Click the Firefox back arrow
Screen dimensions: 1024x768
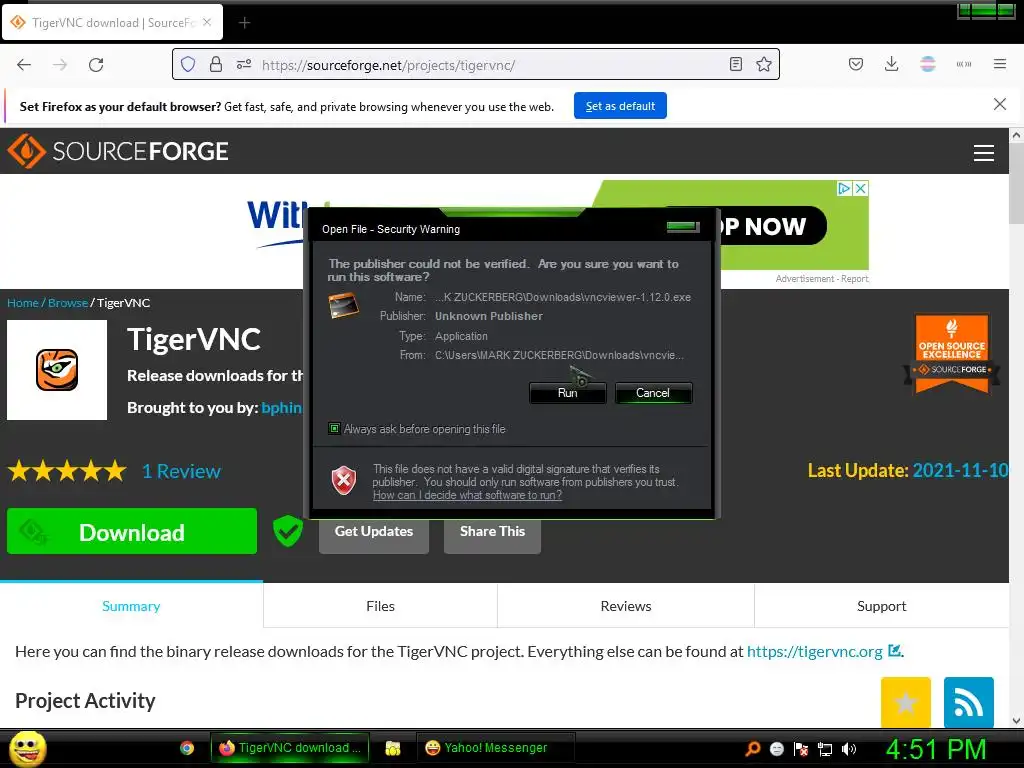24,65
